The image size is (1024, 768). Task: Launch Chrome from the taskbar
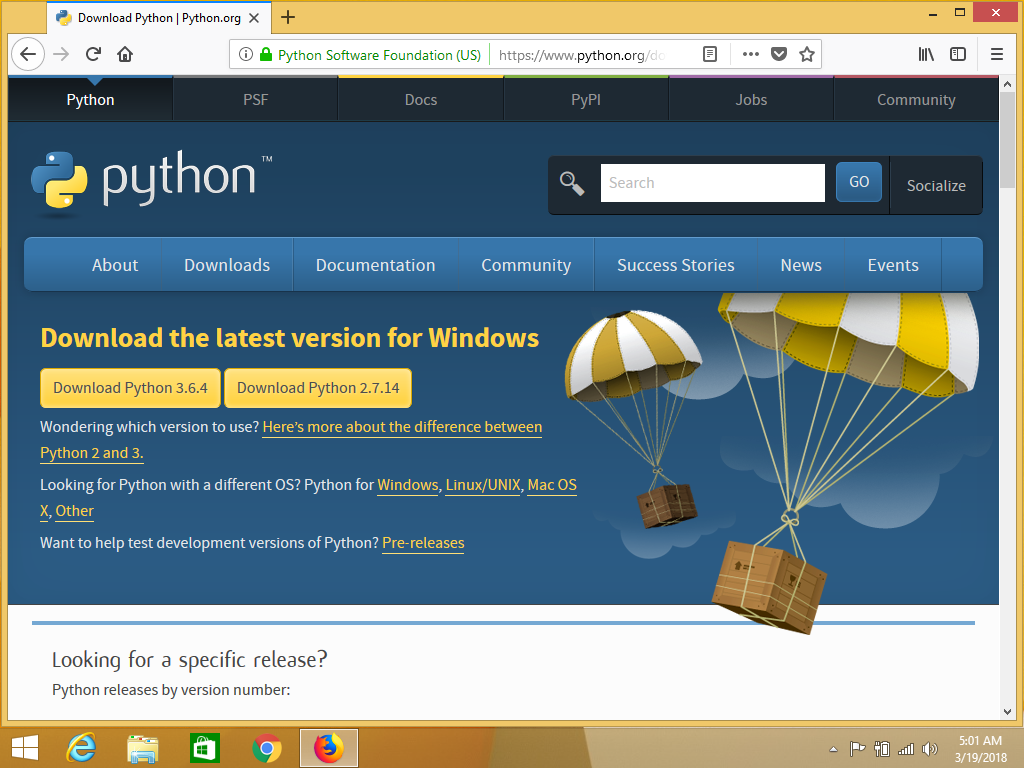click(x=266, y=747)
